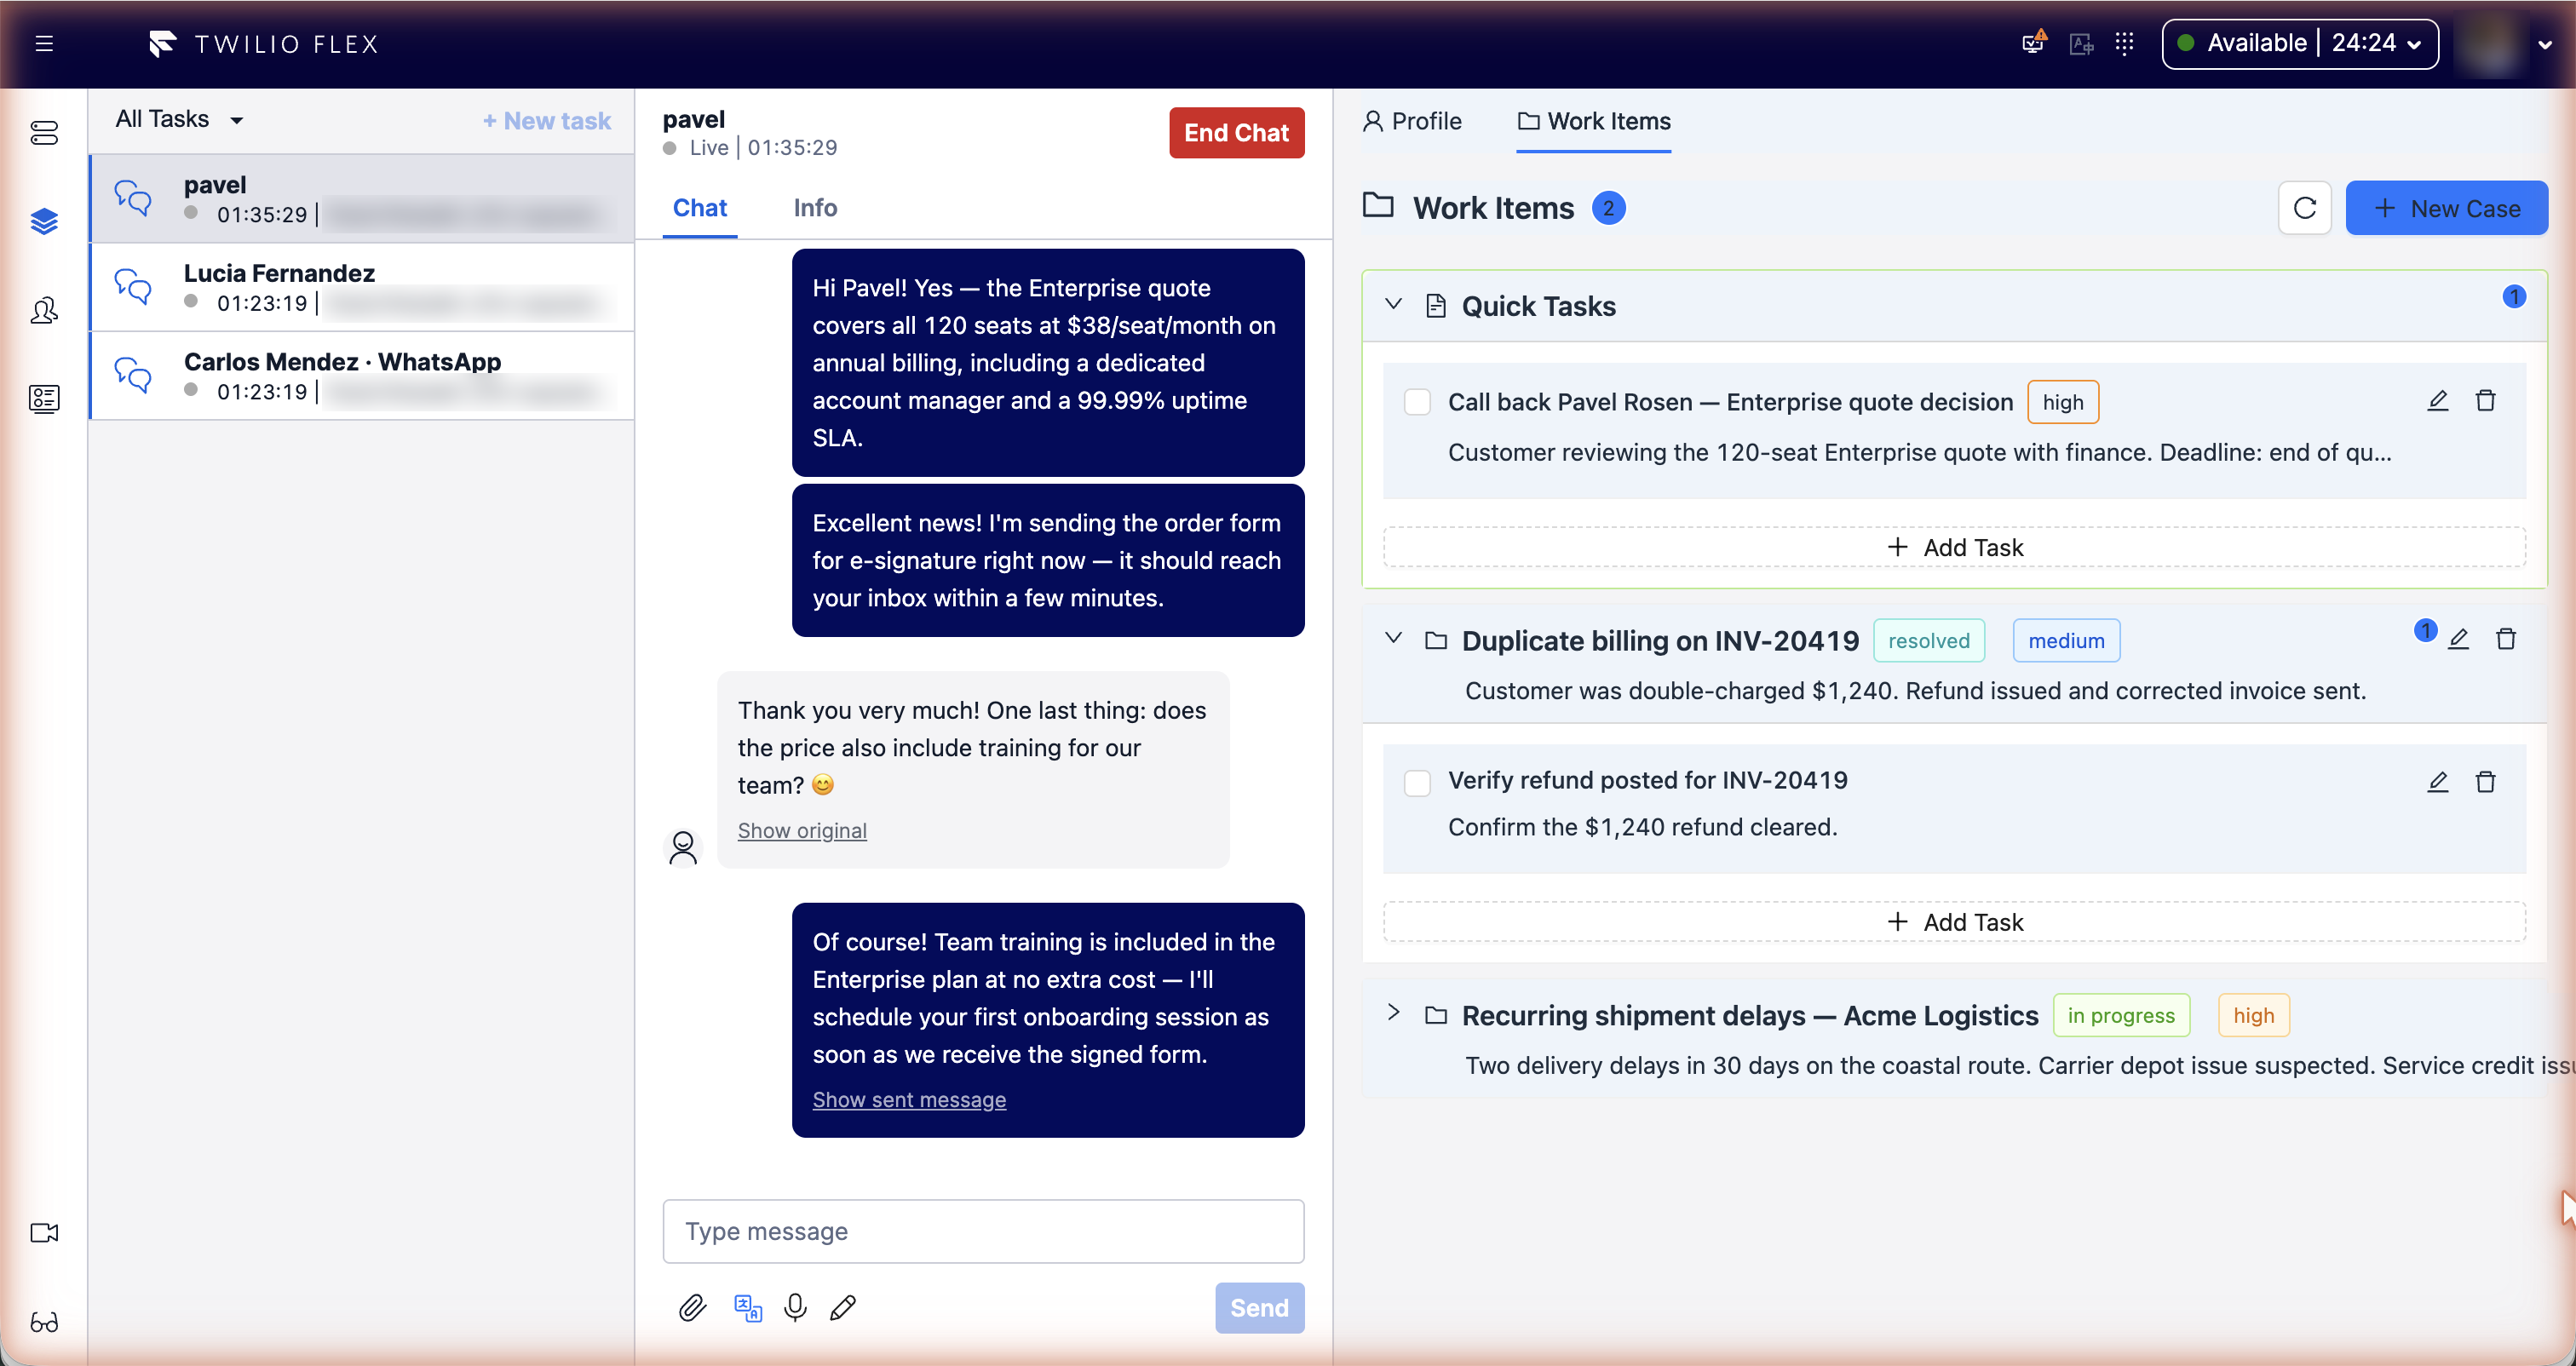Delete the Duplicate billing on INV-20419 case

pyautogui.click(x=2506, y=639)
